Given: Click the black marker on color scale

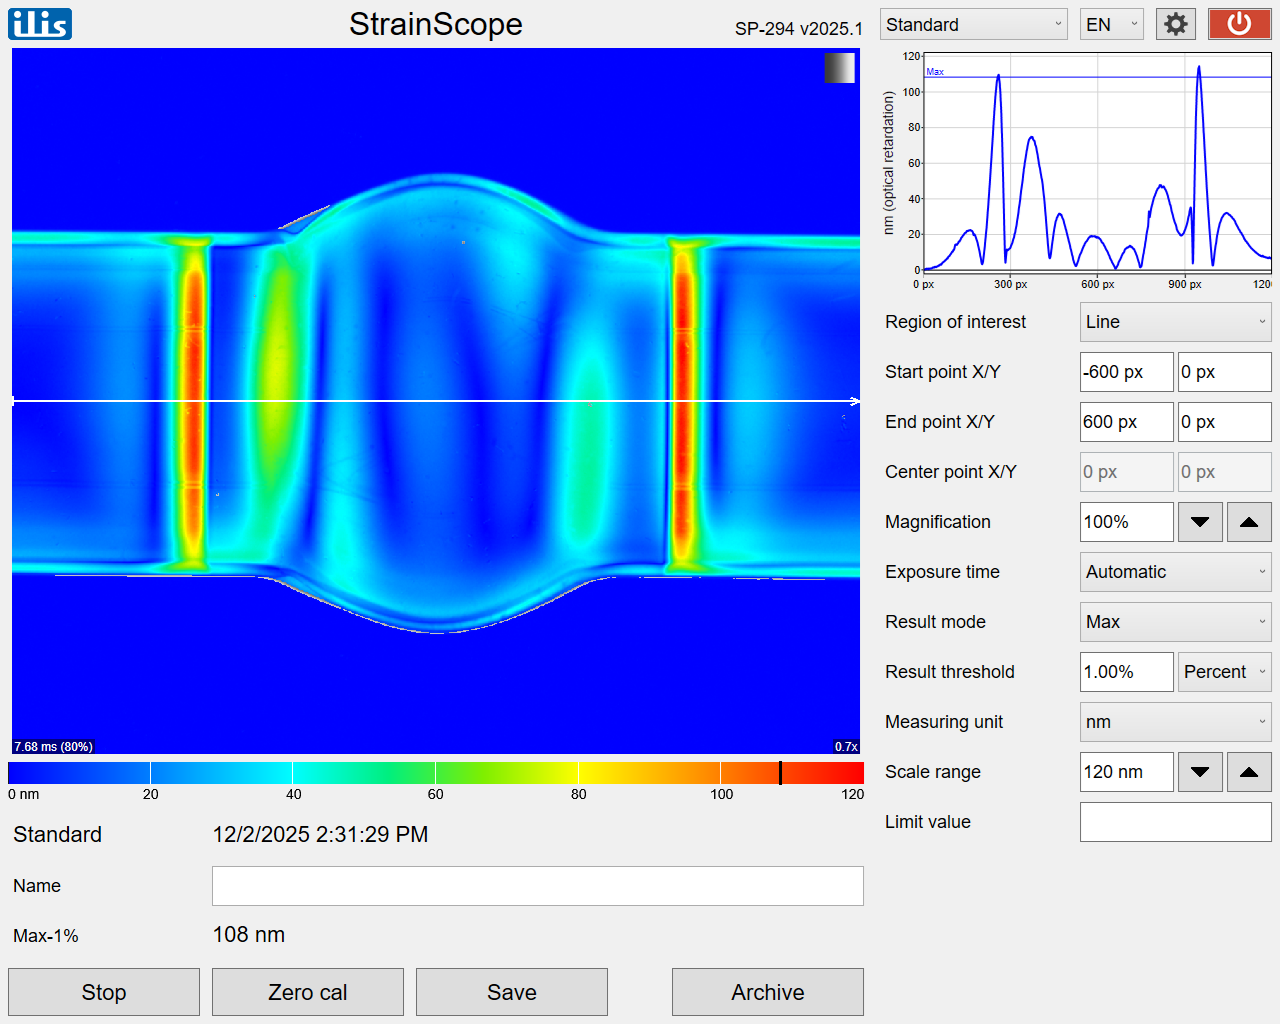Looking at the screenshot, I should pos(780,772).
